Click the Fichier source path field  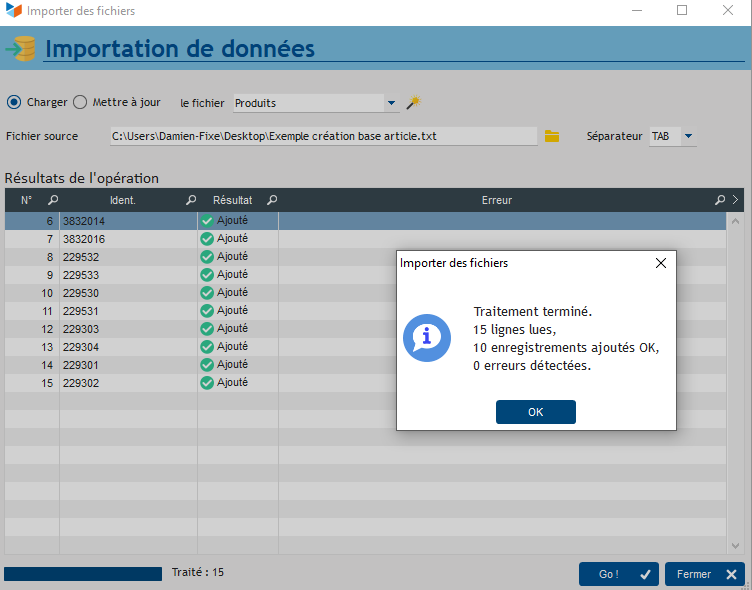(x=323, y=136)
